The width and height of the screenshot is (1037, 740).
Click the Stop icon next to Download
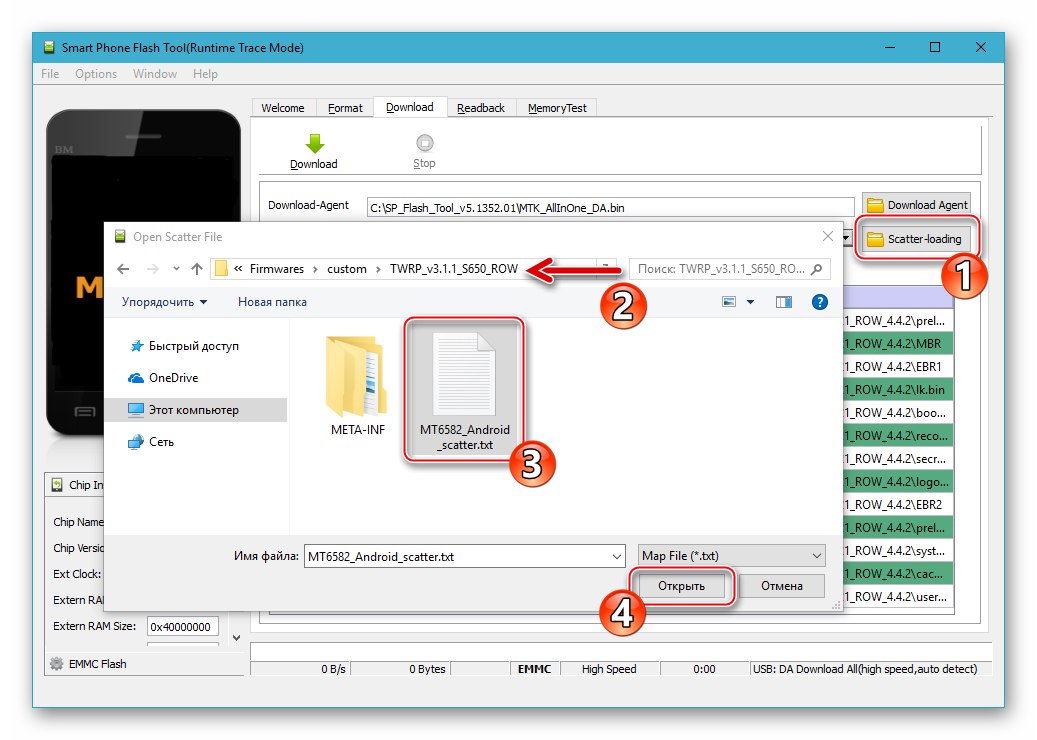coord(424,143)
